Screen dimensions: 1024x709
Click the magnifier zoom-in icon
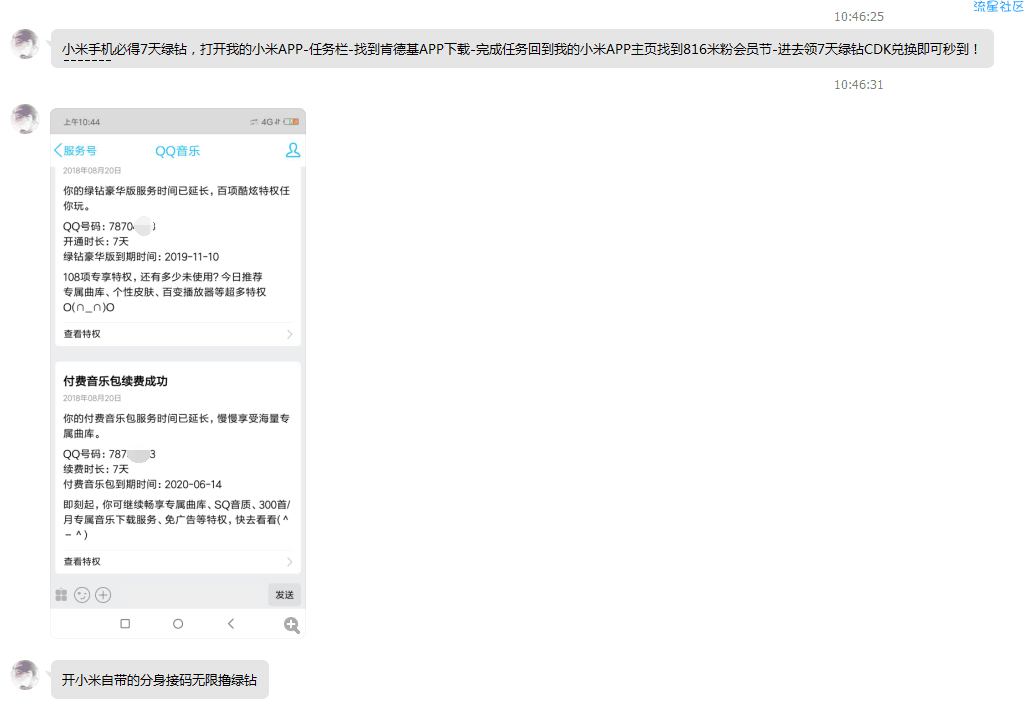click(x=292, y=625)
